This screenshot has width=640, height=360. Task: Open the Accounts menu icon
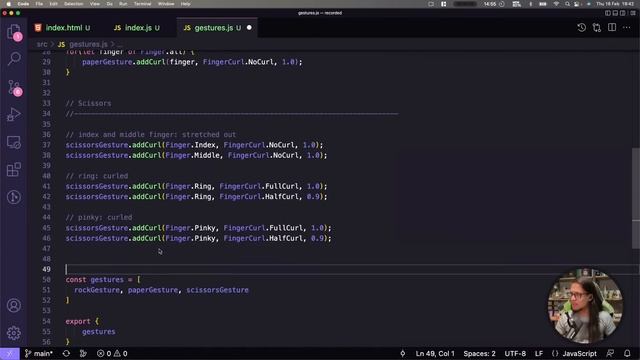point(14,305)
